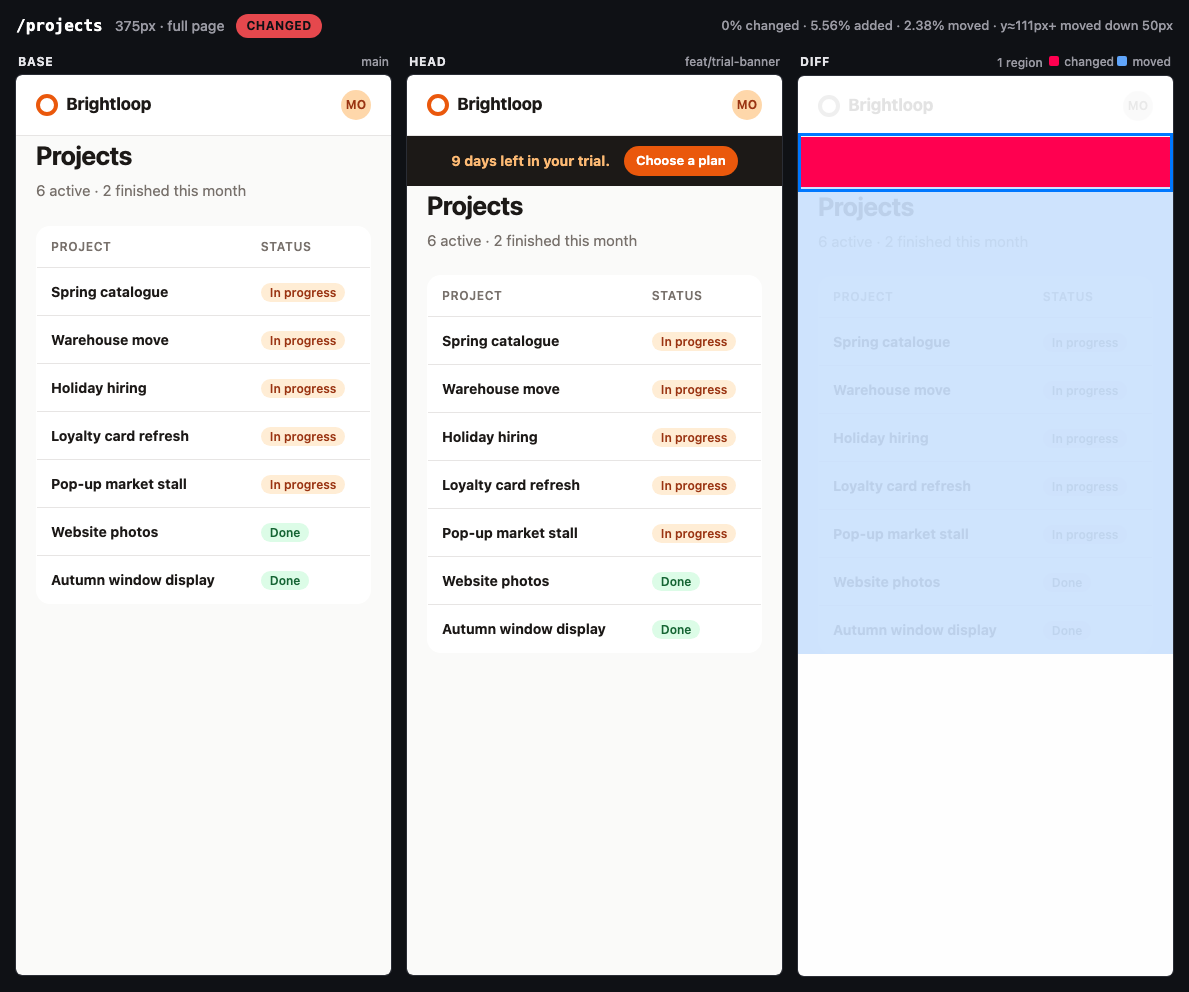This screenshot has height=992, width=1189.
Task: Click In progress badge for Loyalty card refresh in BASE
Action: (303, 436)
